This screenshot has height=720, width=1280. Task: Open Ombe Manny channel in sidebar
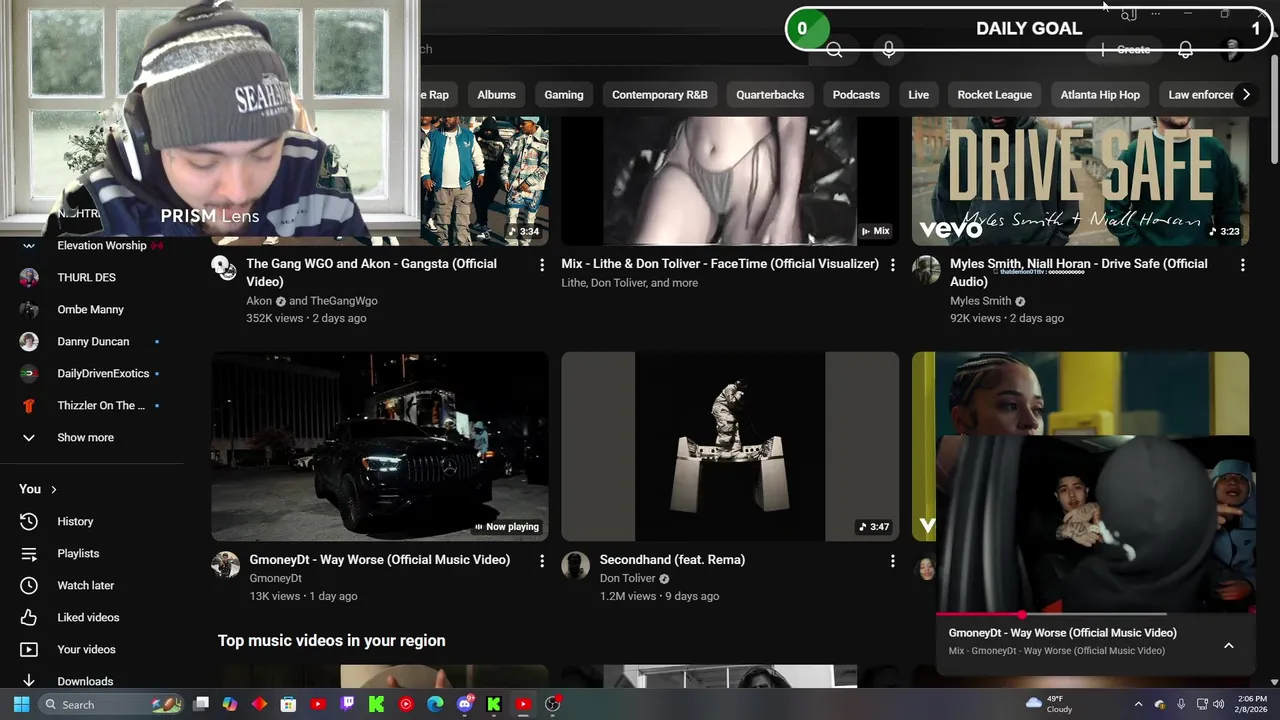[92, 309]
